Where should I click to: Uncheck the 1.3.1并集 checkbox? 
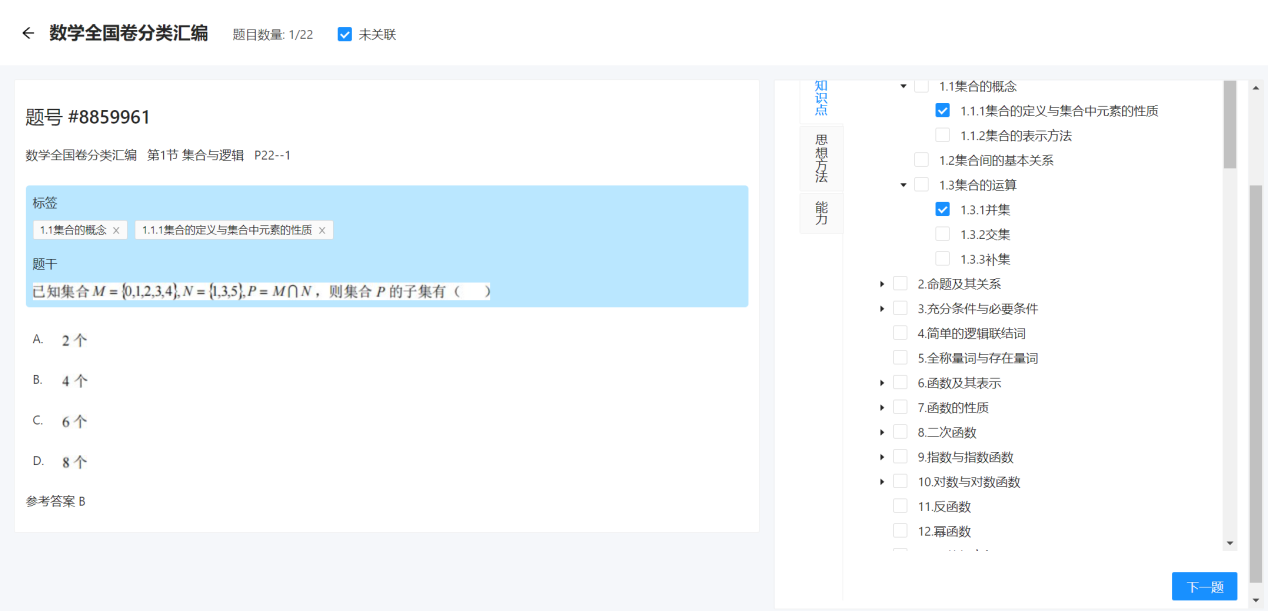(x=942, y=209)
